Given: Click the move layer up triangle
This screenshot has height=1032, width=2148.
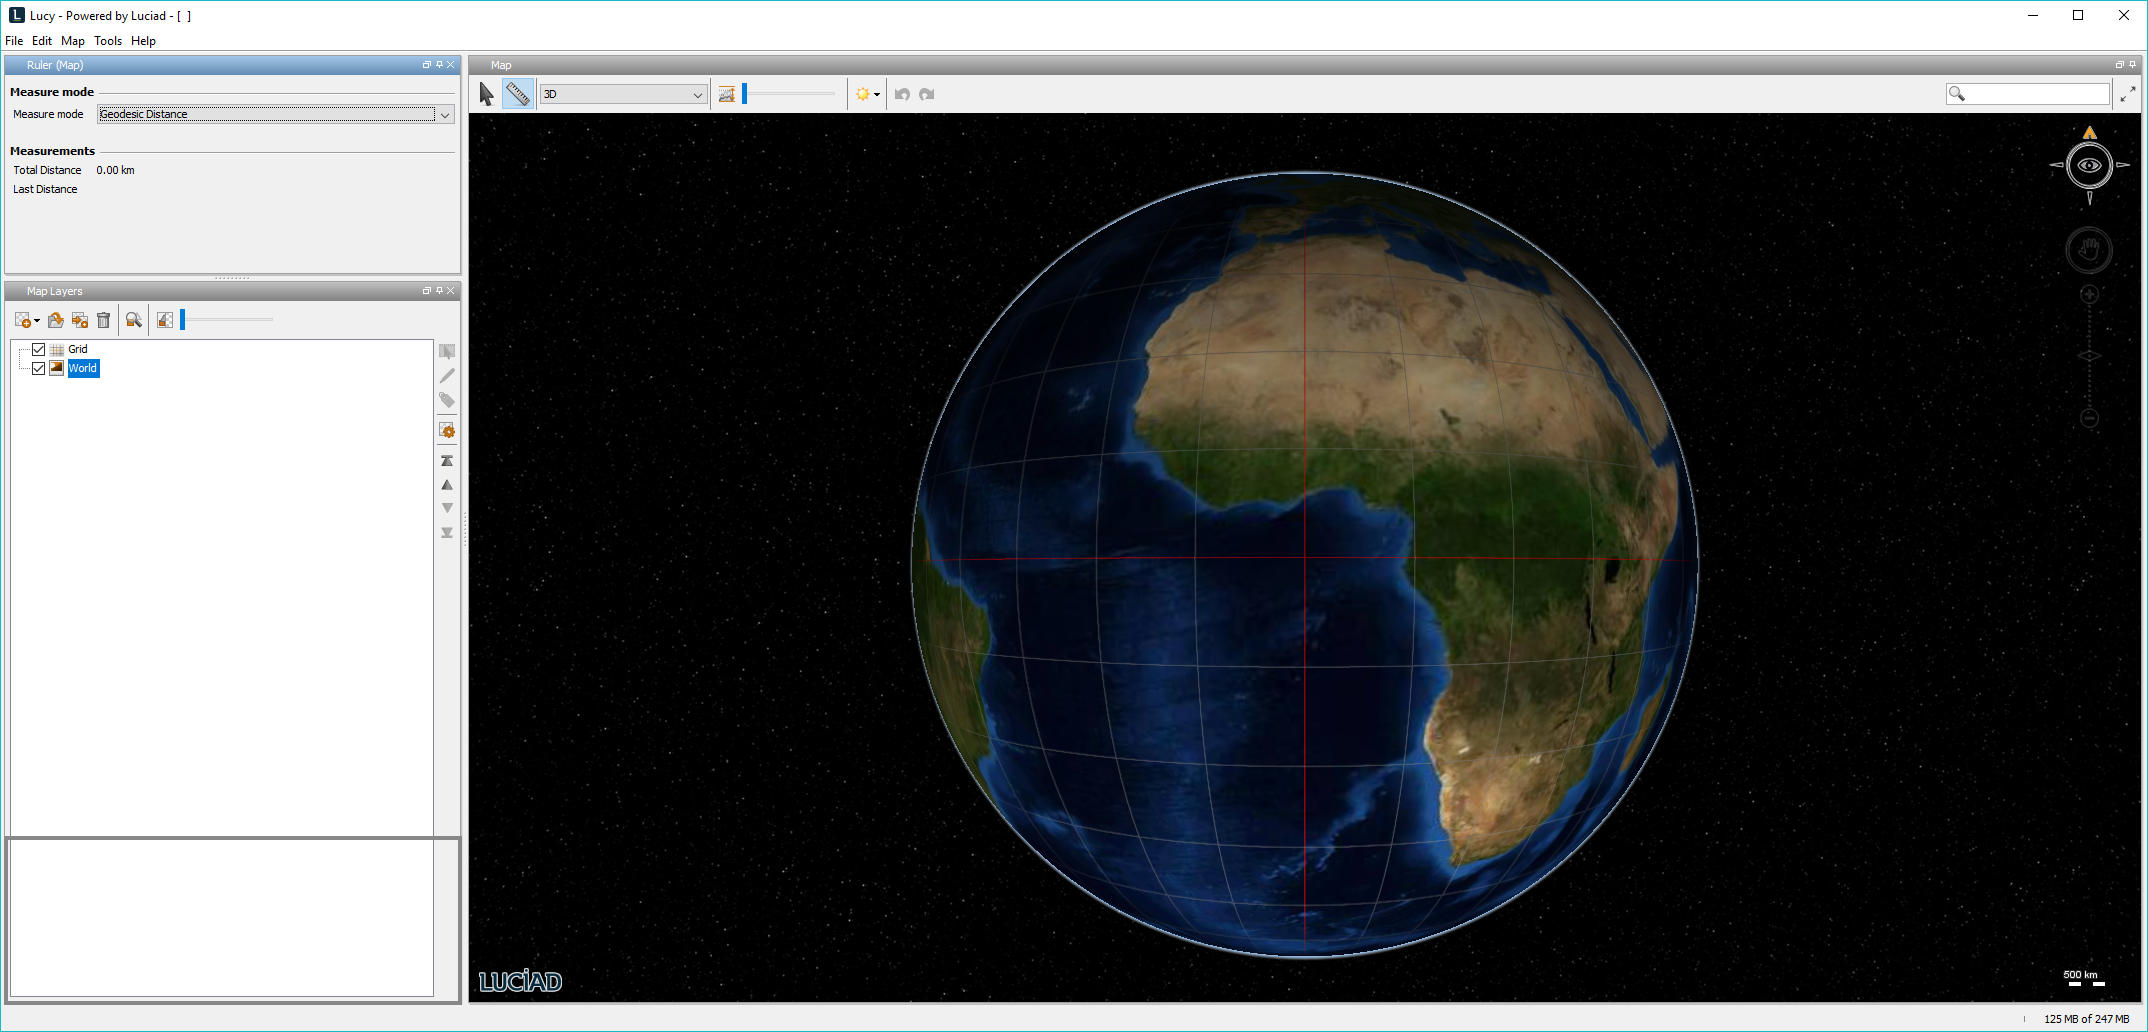Looking at the screenshot, I should [x=447, y=485].
